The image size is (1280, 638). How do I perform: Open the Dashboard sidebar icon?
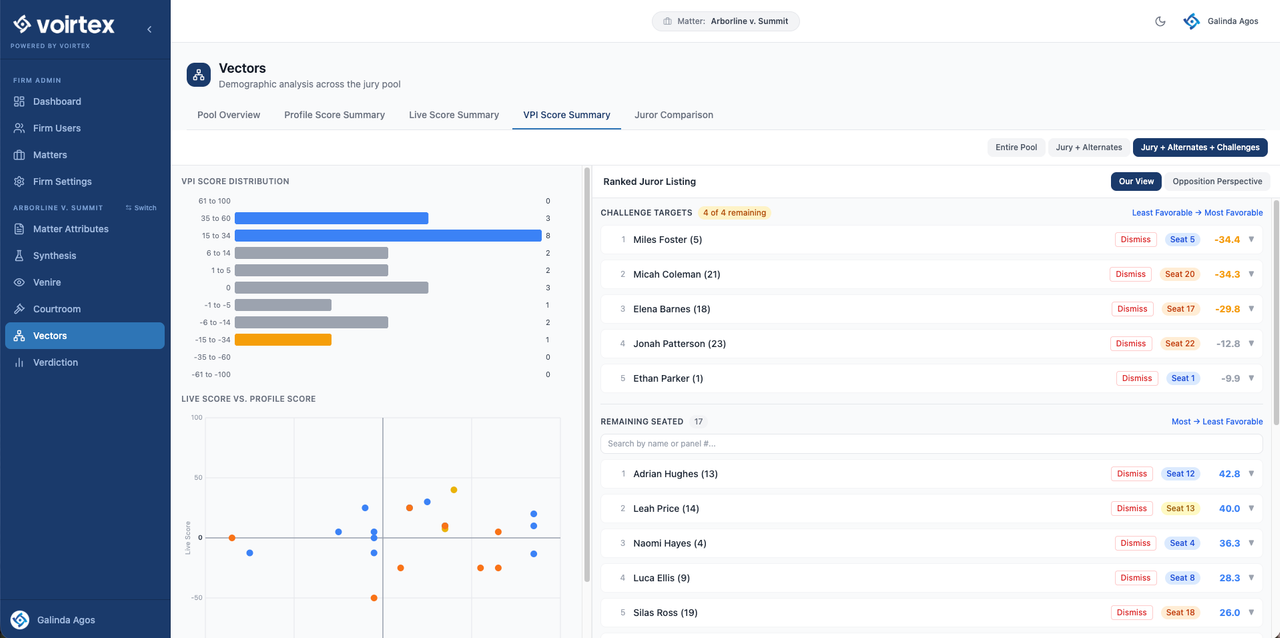click(x=19, y=101)
